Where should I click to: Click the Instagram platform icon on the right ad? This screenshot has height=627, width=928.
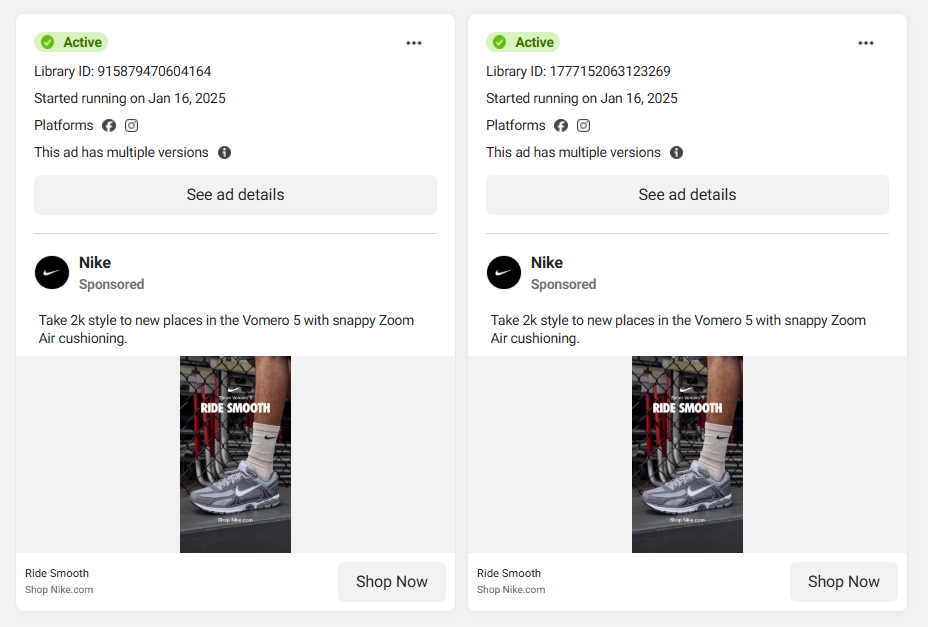(x=583, y=125)
